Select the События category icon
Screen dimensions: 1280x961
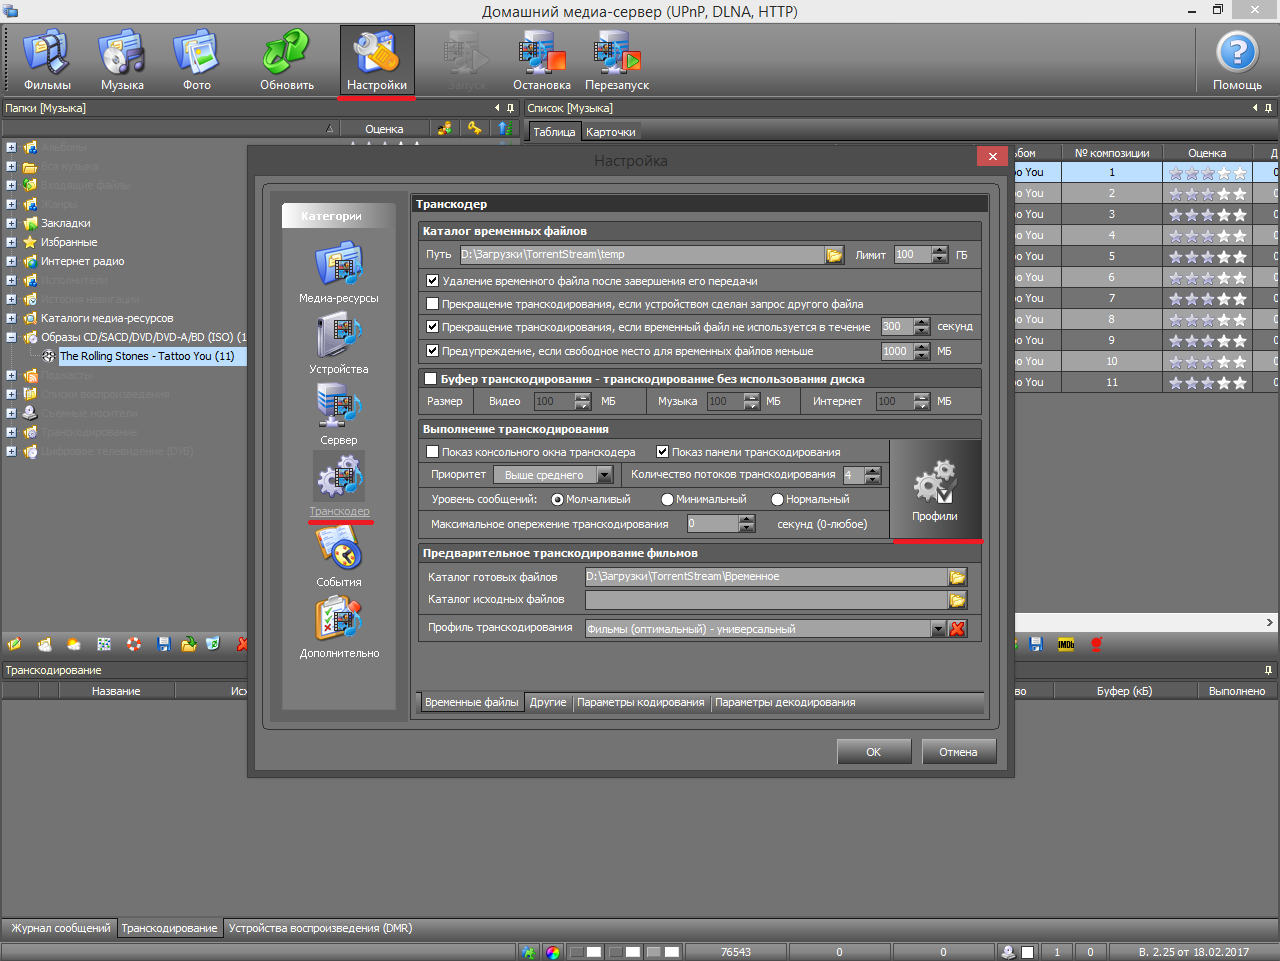pos(339,549)
